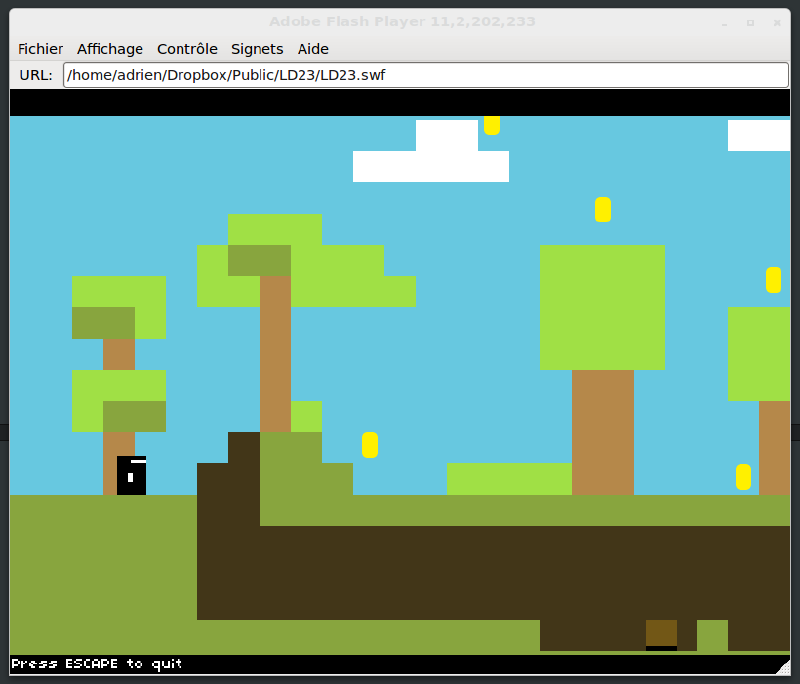Show the Aide menu
The image size is (800, 684).
(x=313, y=49)
